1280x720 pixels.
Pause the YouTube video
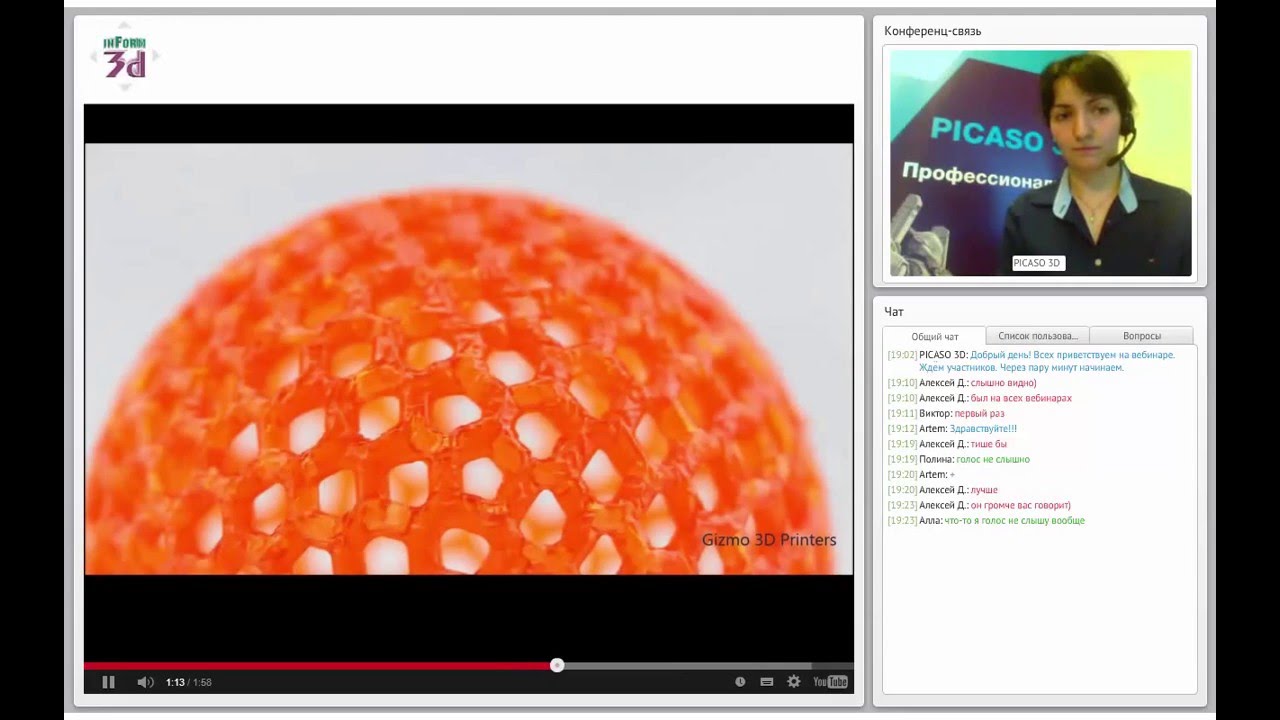point(108,682)
